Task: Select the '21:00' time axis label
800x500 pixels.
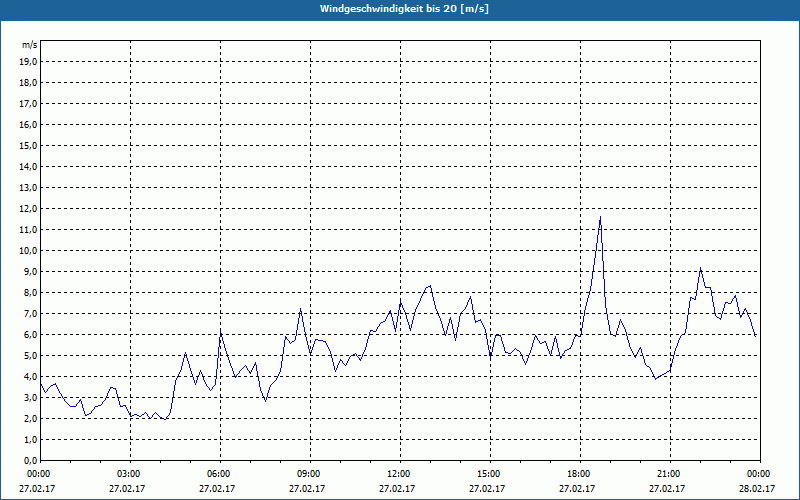Action: 670,474
